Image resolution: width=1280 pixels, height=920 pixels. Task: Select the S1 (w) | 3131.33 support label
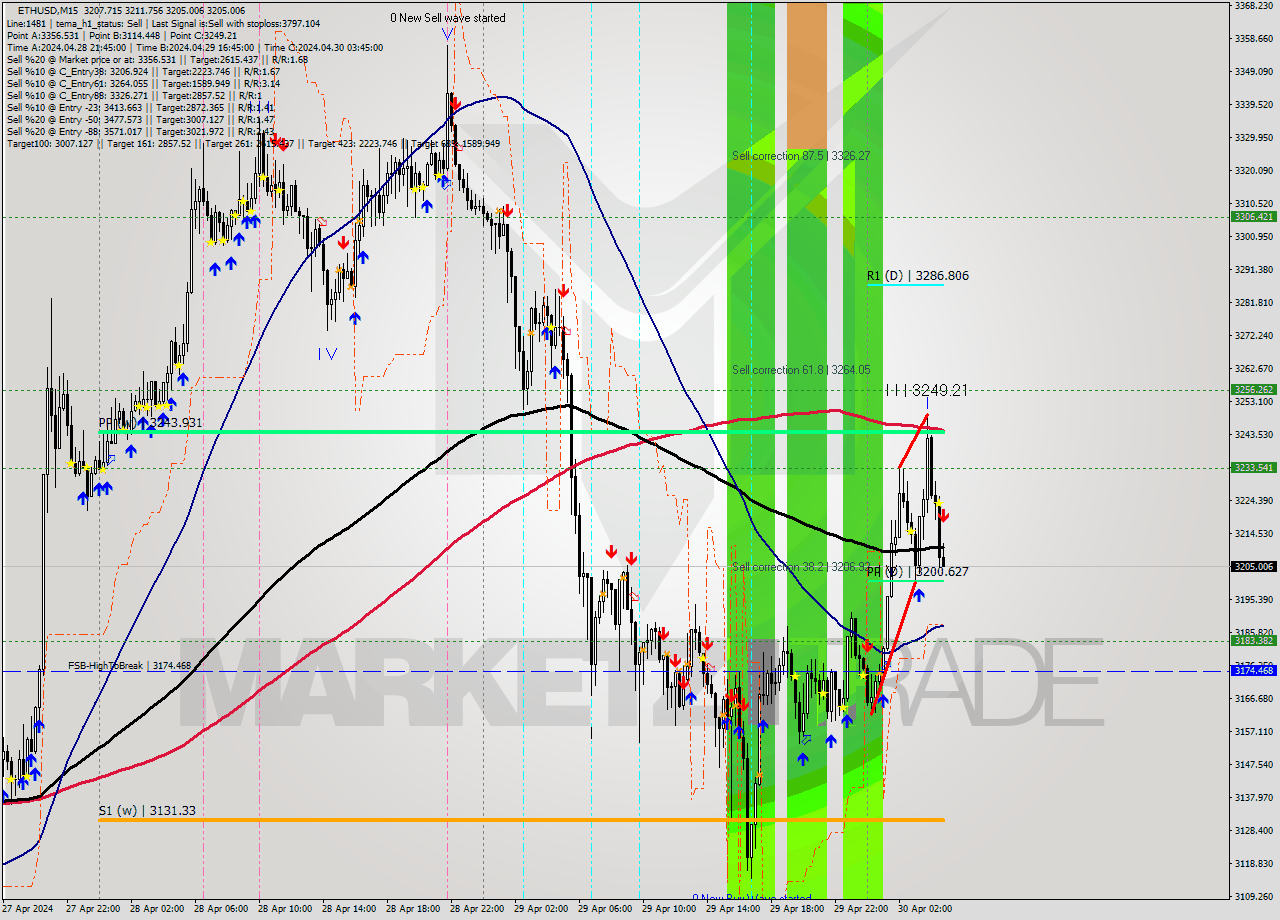[x=147, y=811]
